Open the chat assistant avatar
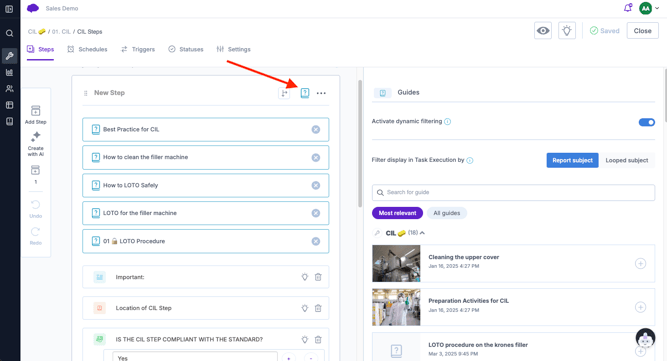Viewport: 667px width, 361px height. click(645, 338)
